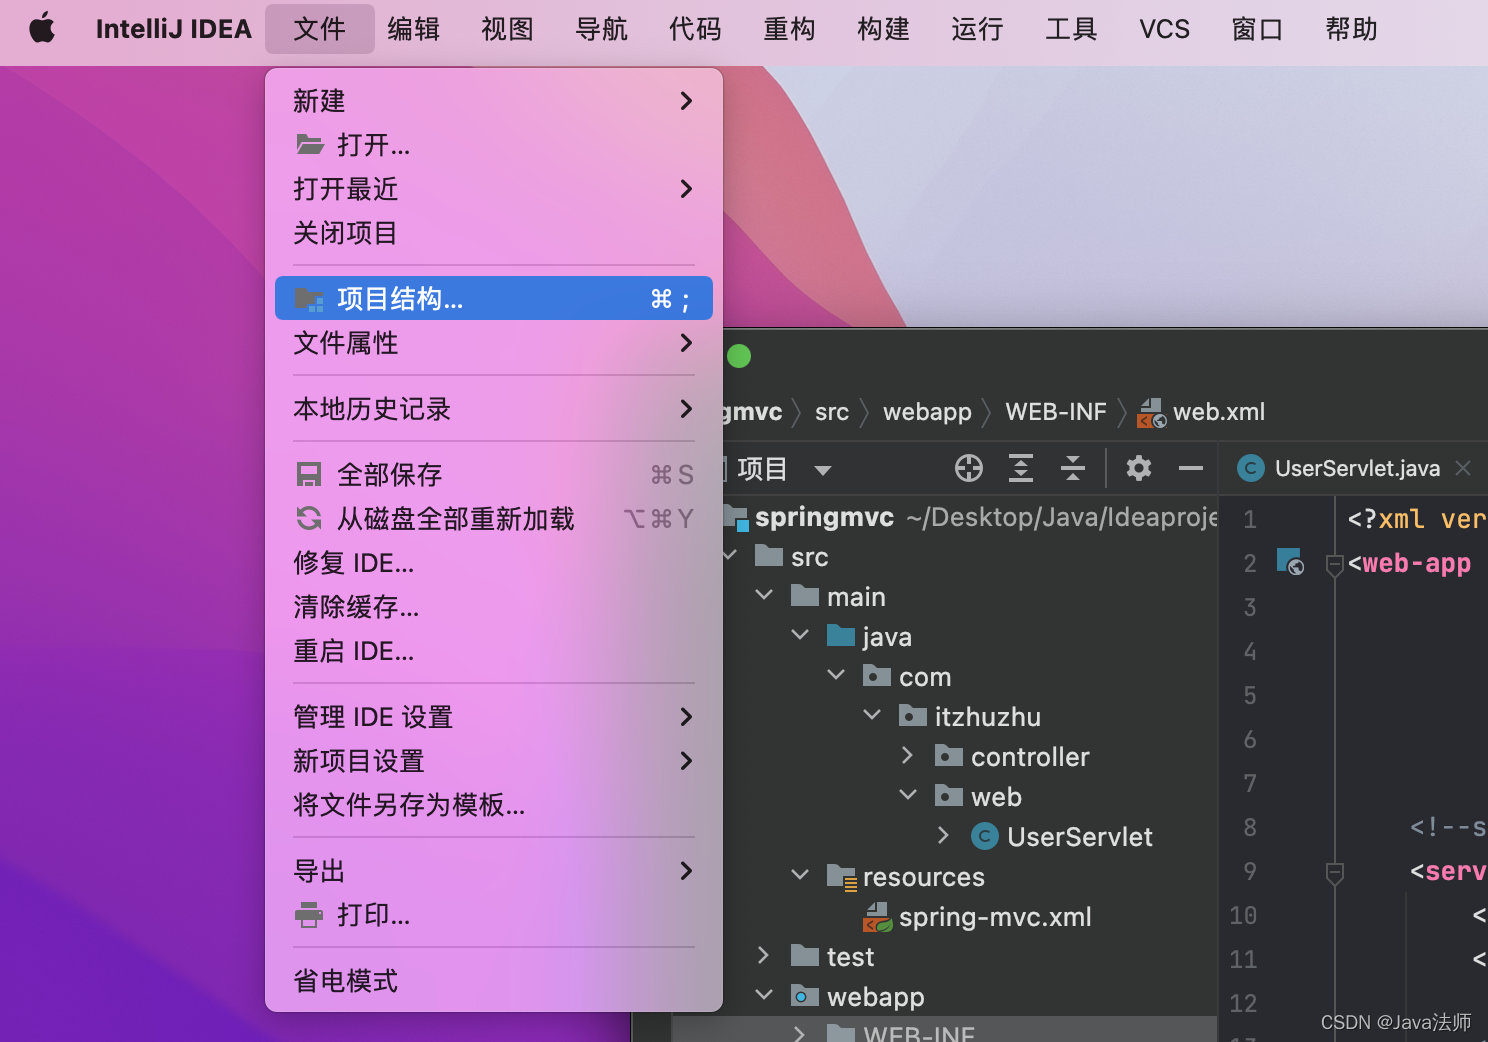Click the web facet gutter icon on line 2
The width and height of the screenshot is (1488, 1042).
pos(1291,561)
